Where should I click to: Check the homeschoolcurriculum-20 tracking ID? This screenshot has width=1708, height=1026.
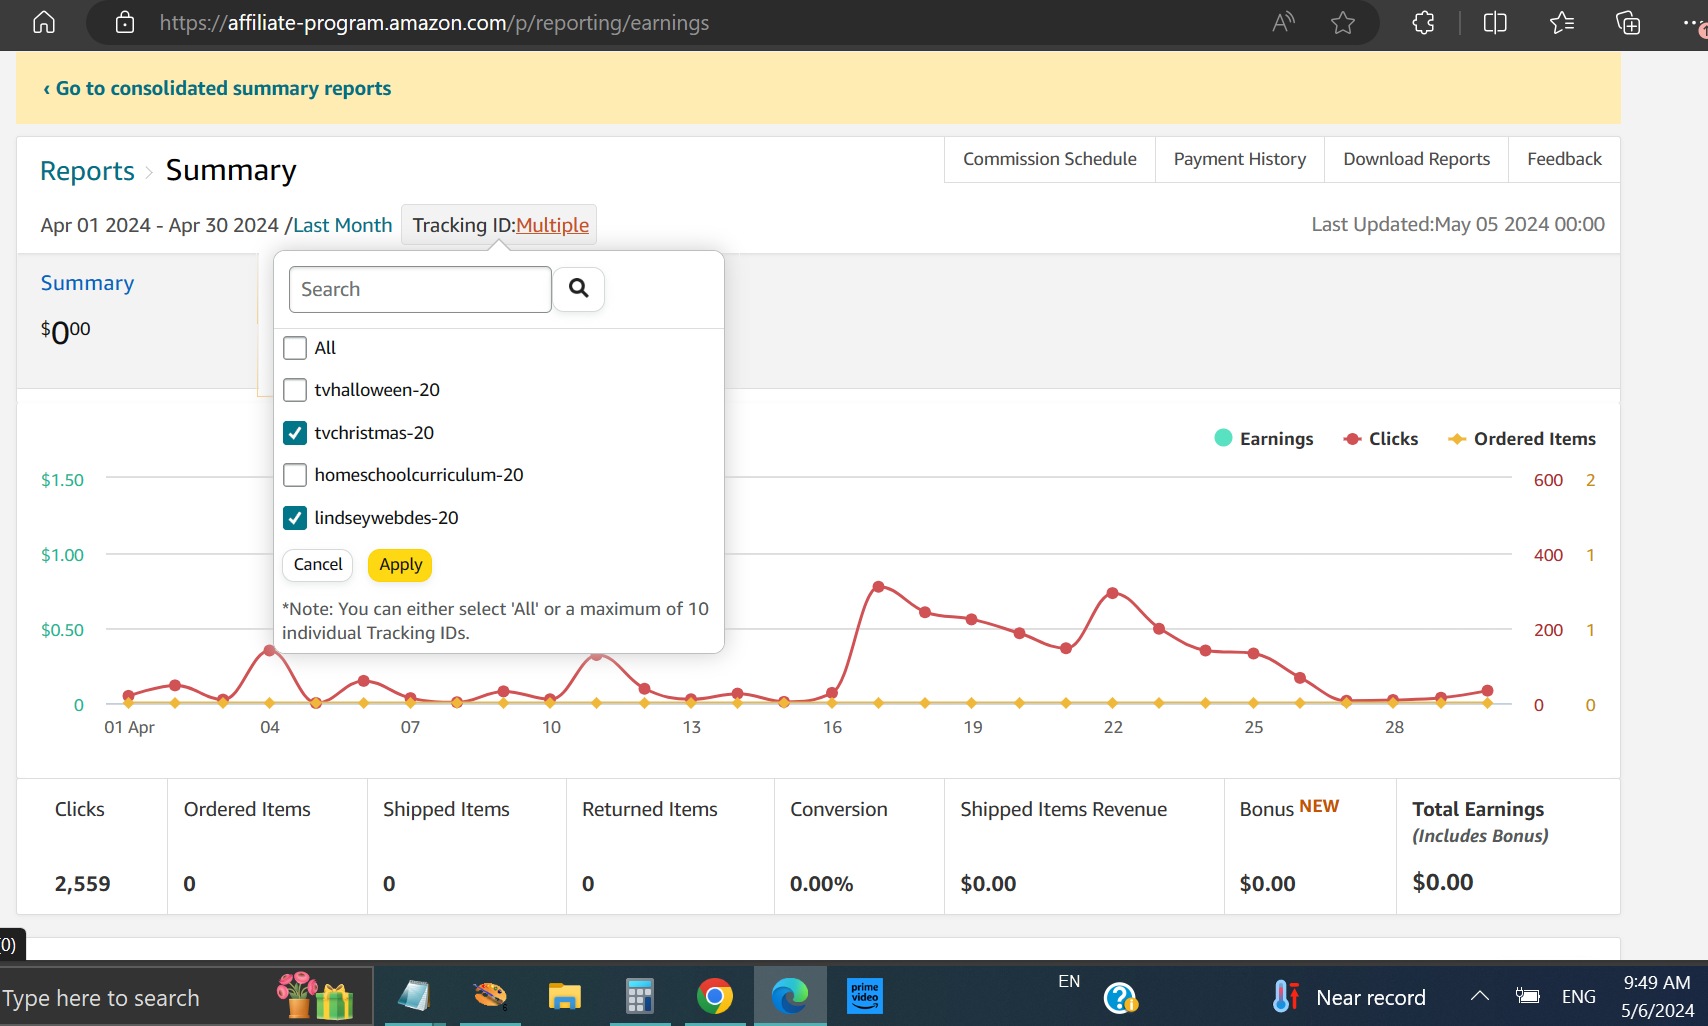pyautogui.click(x=295, y=475)
